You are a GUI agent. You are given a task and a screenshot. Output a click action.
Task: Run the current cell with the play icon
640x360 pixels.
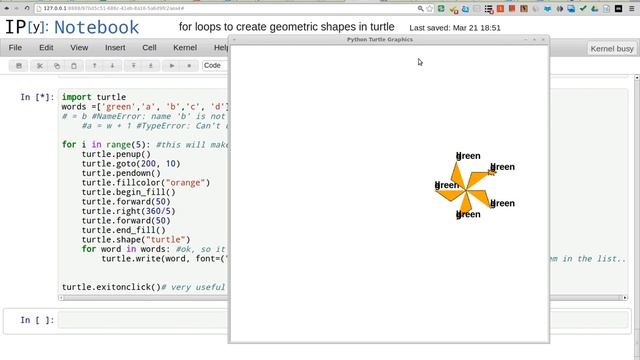click(172, 66)
